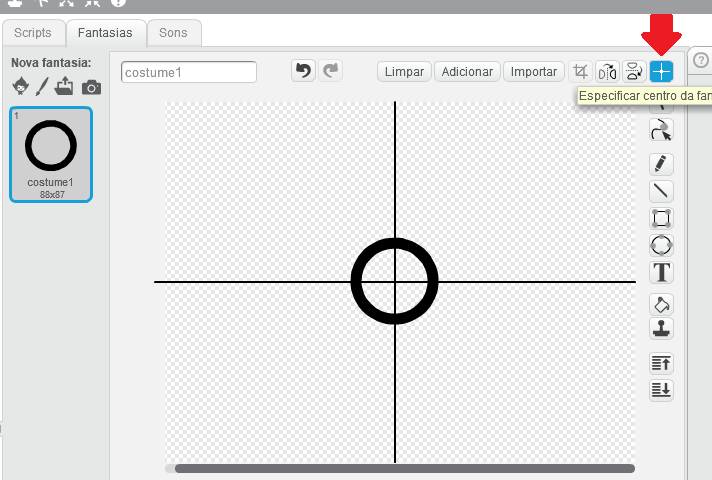712x480 pixels.
Task: Open the Fantasias tab
Action: coord(105,33)
